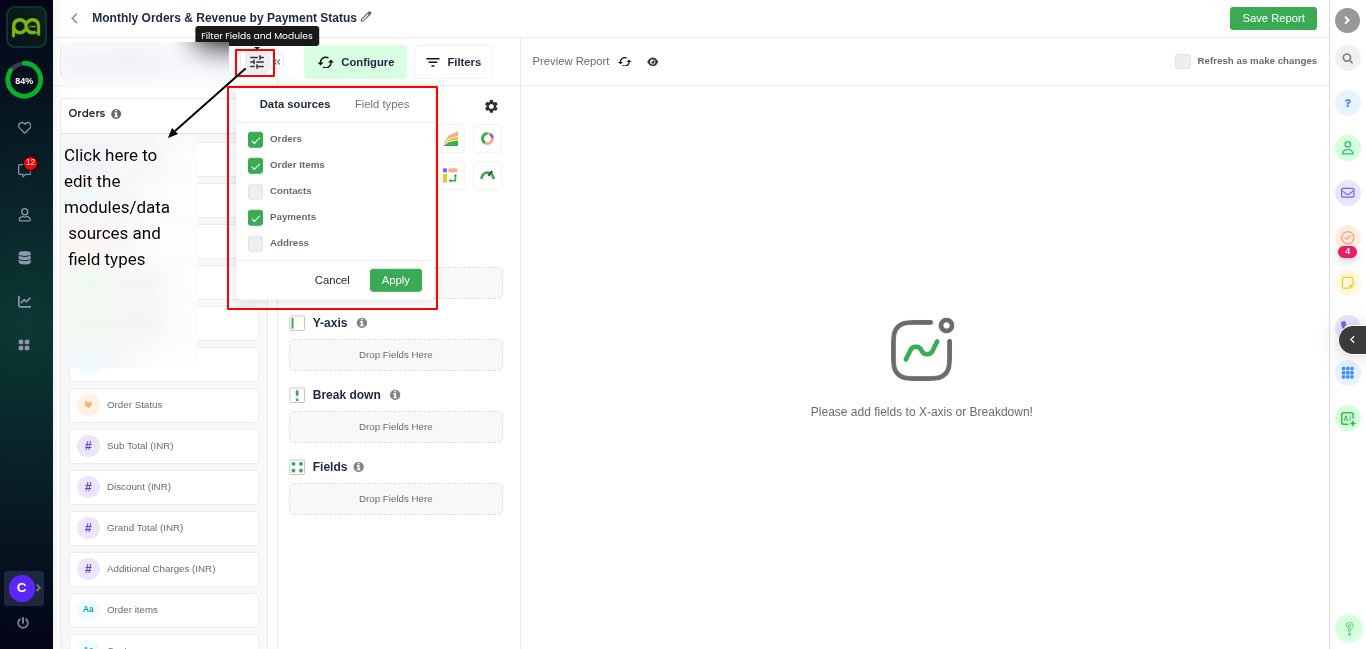Select the donut chart type icon
Image resolution: width=1366 pixels, height=649 pixels.
(x=487, y=138)
